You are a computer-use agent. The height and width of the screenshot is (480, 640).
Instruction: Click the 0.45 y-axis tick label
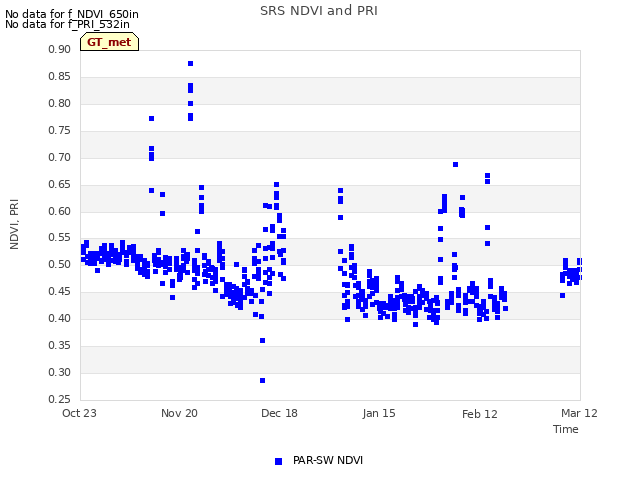pyautogui.click(x=59, y=291)
